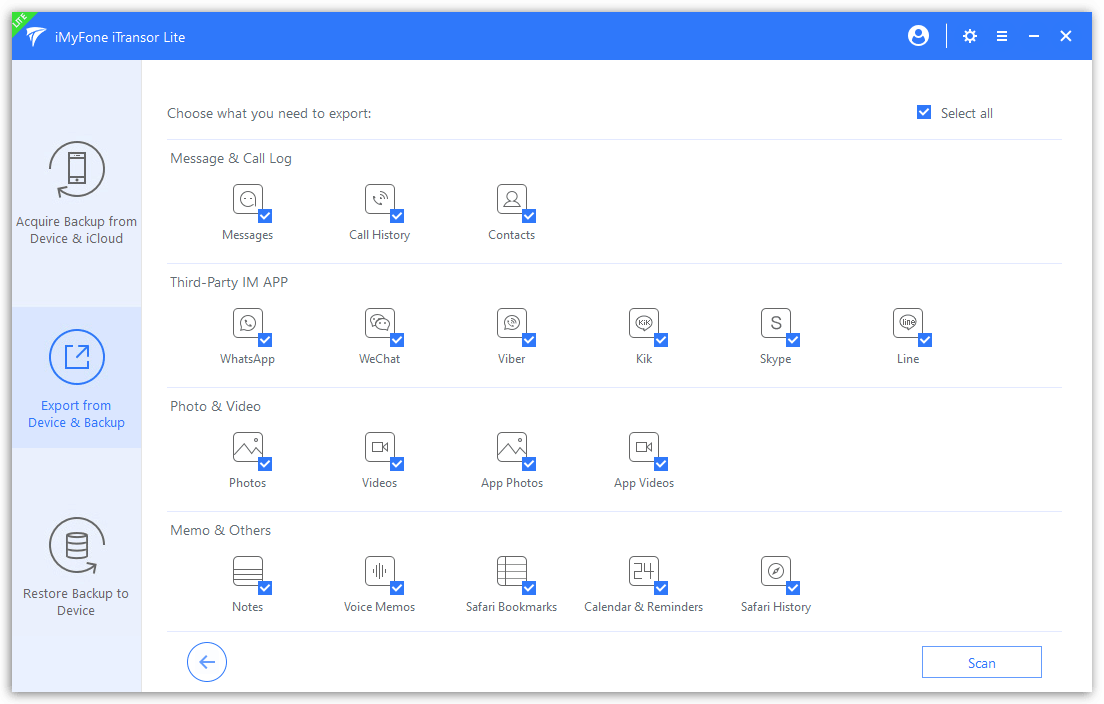Select the Export from Device & Backup tab

click(x=77, y=378)
